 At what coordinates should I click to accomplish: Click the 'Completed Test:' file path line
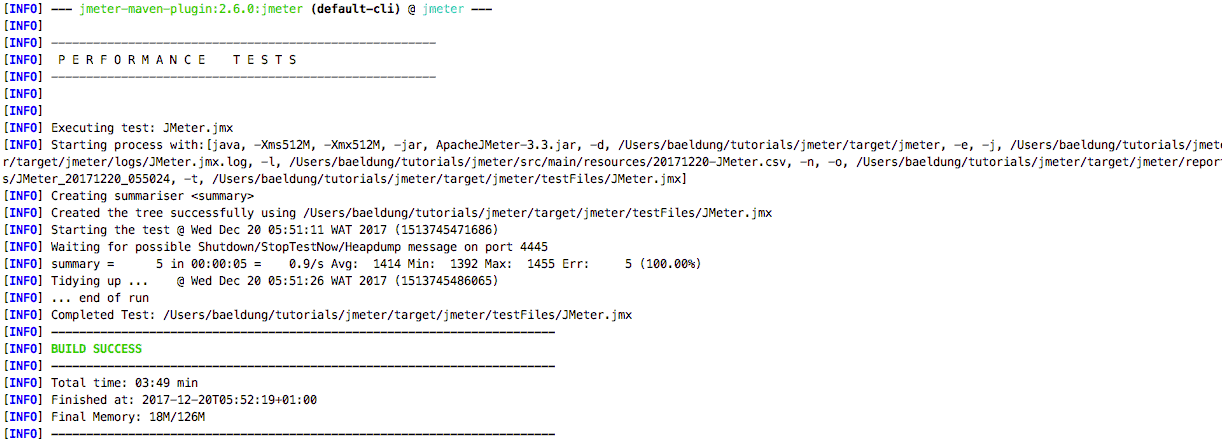(x=341, y=315)
